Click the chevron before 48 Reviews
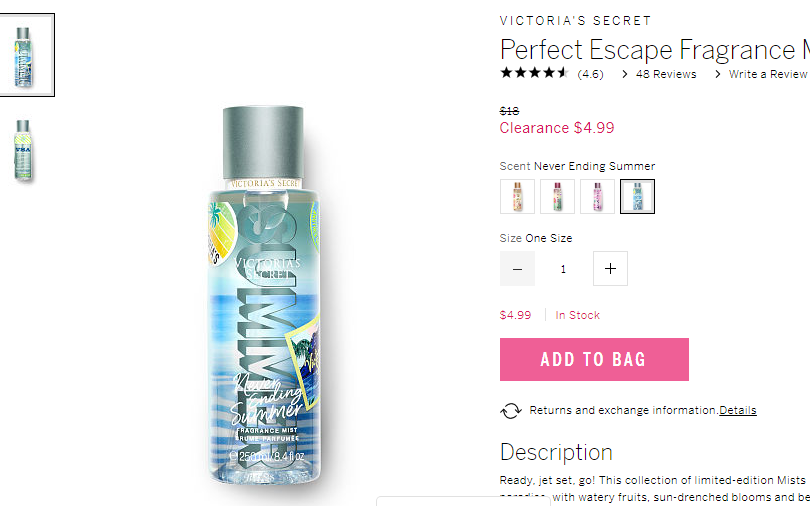The image size is (810, 506). [x=625, y=74]
